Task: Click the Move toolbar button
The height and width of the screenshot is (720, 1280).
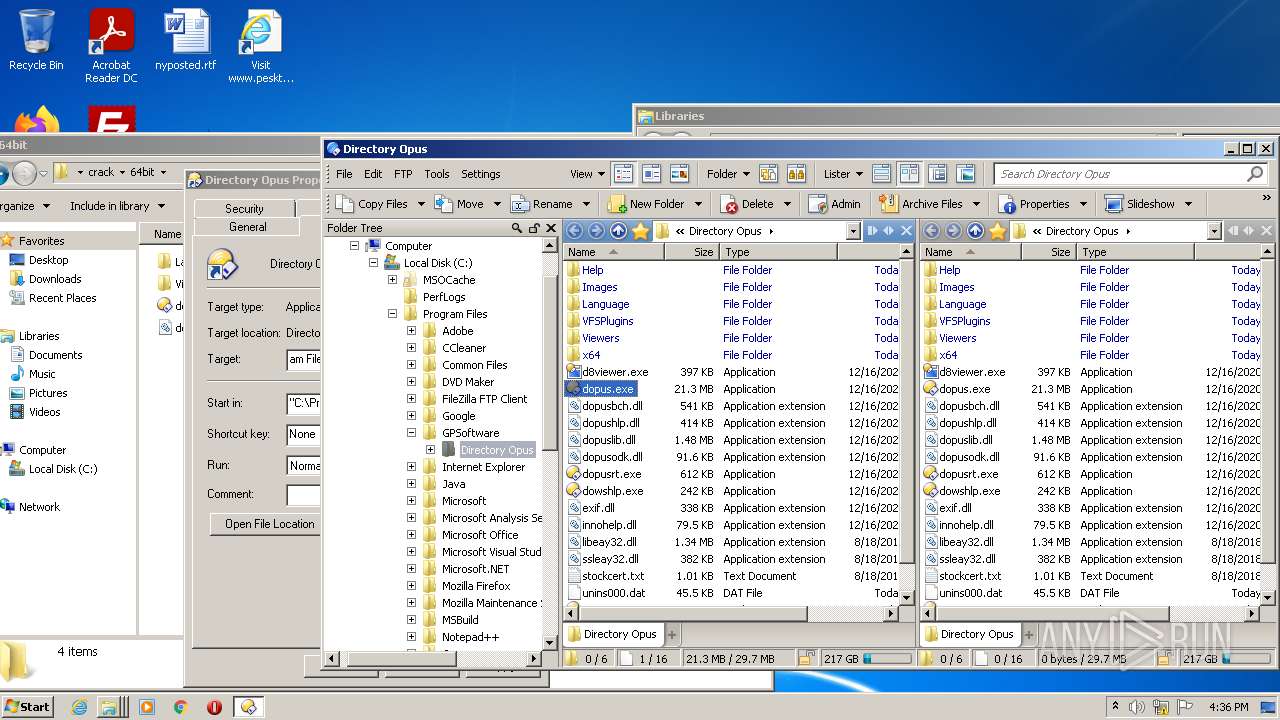Action: (460, 204)
